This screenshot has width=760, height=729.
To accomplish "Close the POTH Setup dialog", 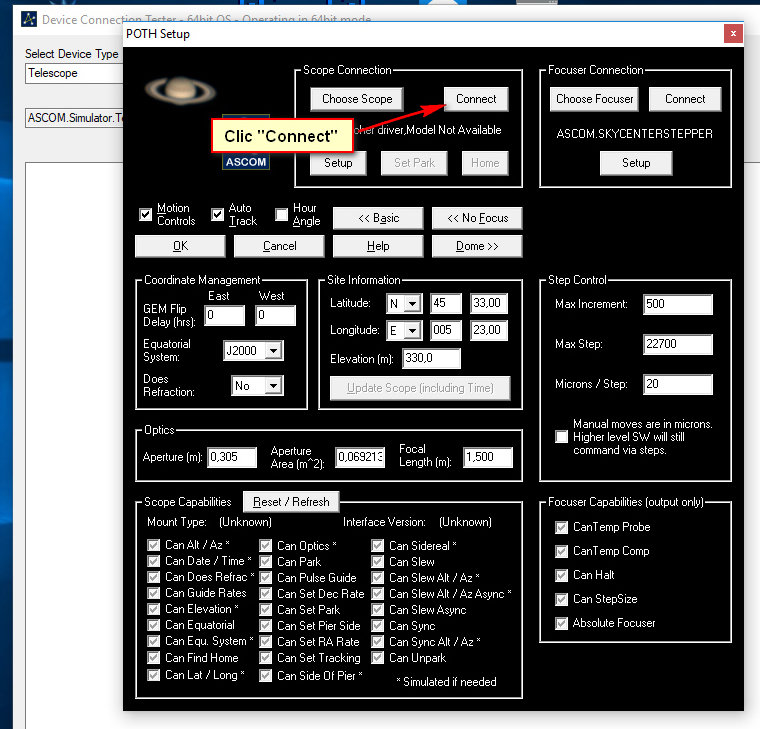I will point(733,33).
